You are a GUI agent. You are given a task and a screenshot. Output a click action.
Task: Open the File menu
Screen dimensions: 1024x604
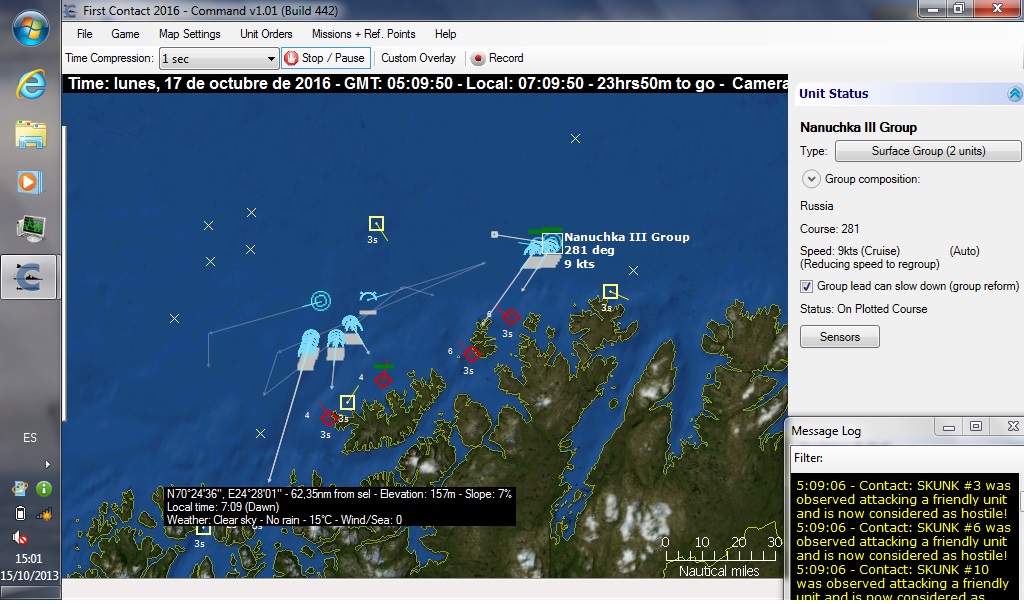[84, 34]
